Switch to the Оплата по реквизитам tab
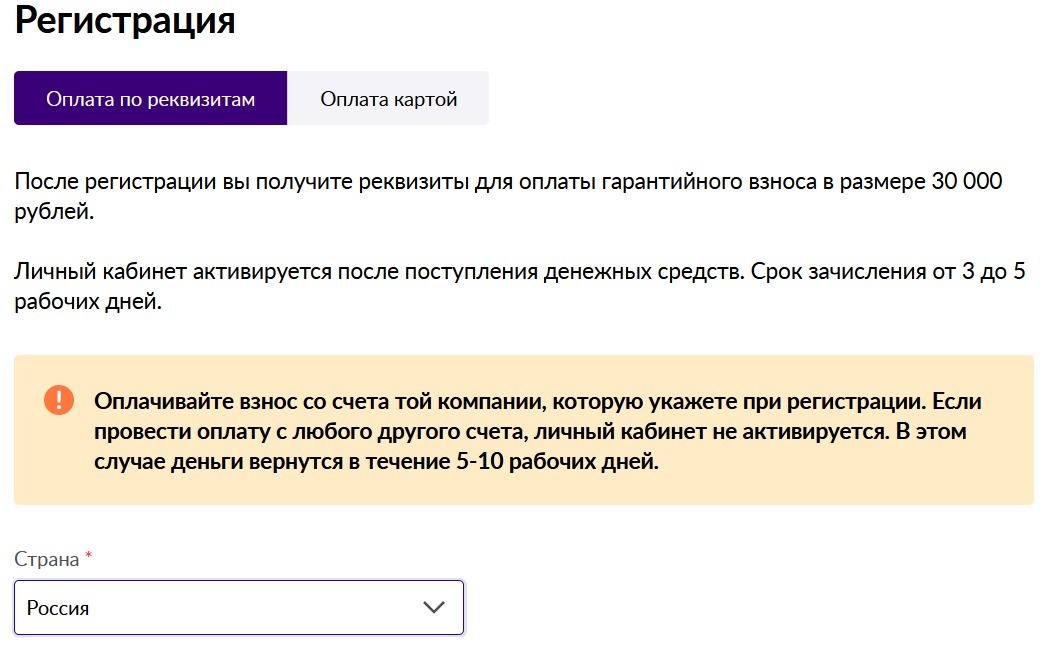The image size is (1062, 664). (150, 98)
